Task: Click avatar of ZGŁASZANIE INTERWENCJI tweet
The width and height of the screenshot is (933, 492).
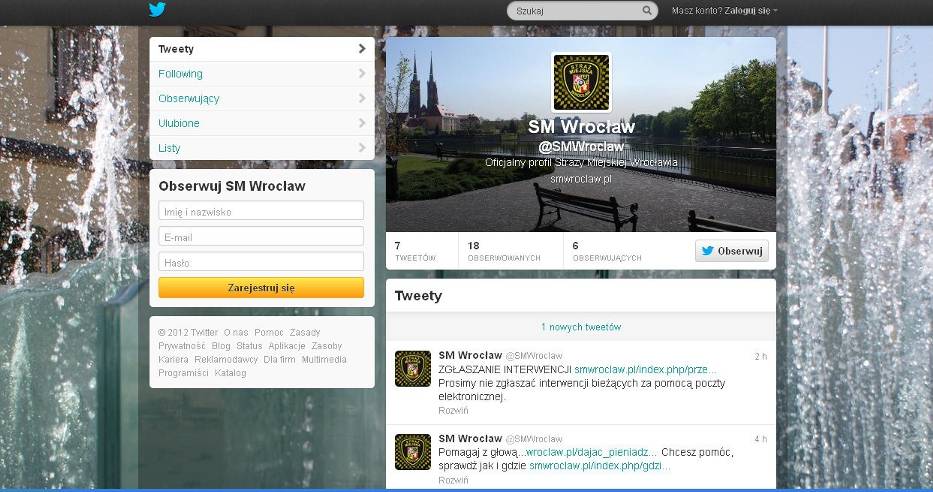Action: pyautogui.click(x=413, y=369)
